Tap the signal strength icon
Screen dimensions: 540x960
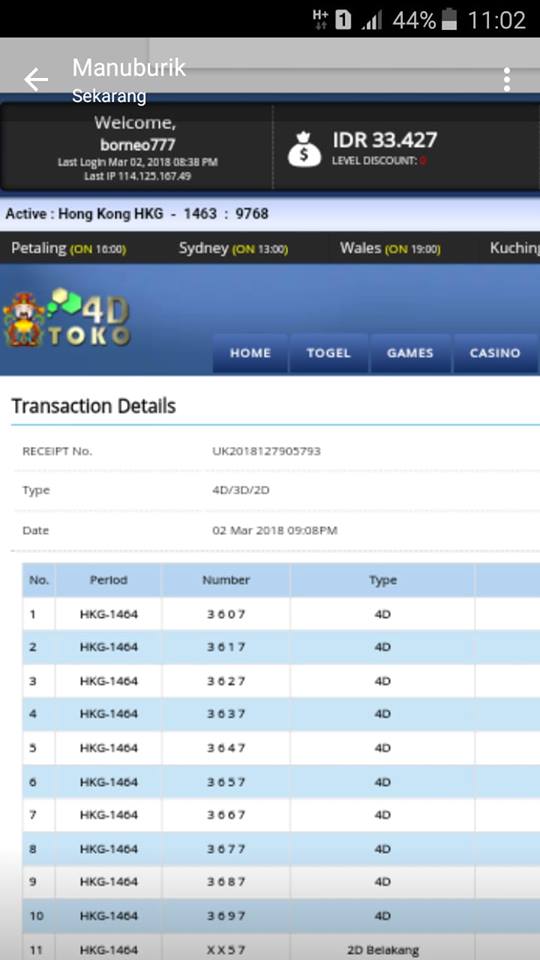[372, 20]
